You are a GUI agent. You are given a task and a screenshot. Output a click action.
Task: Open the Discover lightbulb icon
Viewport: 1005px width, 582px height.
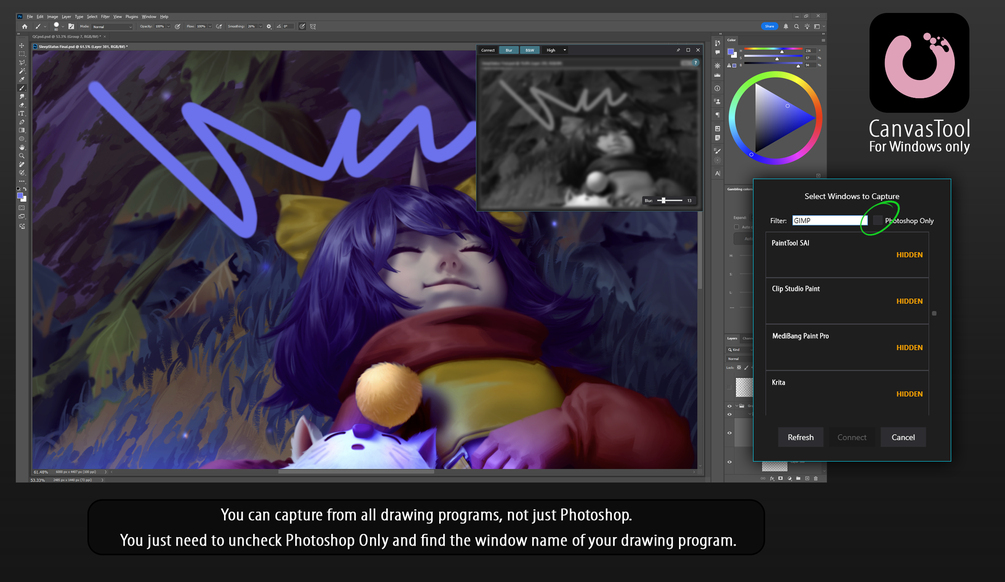coord(807,26)
